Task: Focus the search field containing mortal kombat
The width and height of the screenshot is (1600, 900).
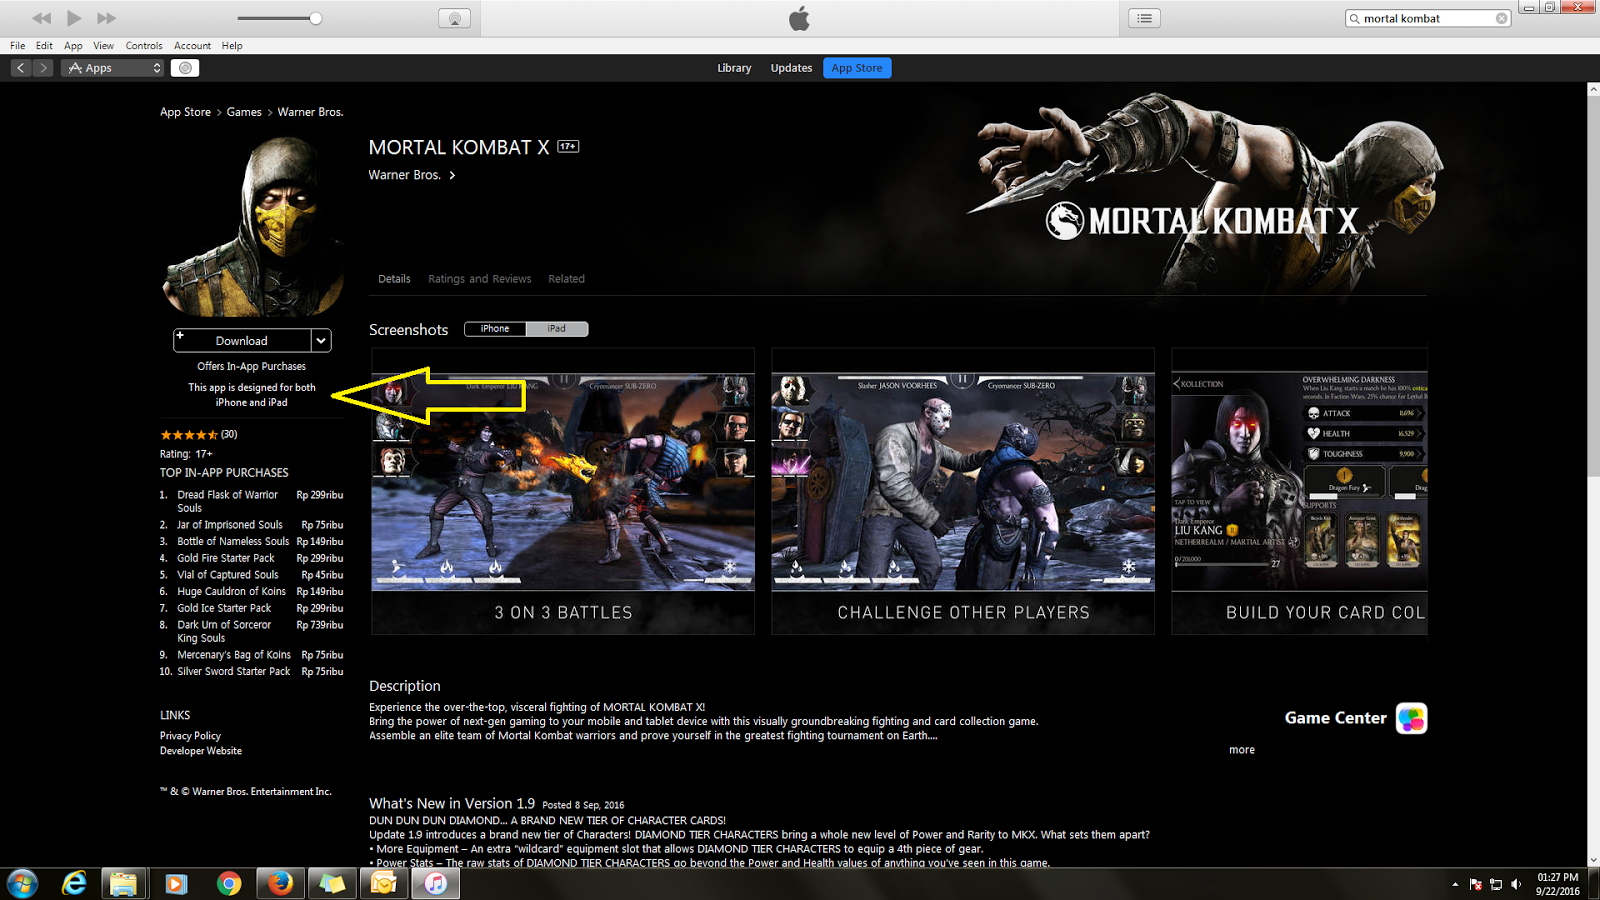Action: tap(1428, 18)
